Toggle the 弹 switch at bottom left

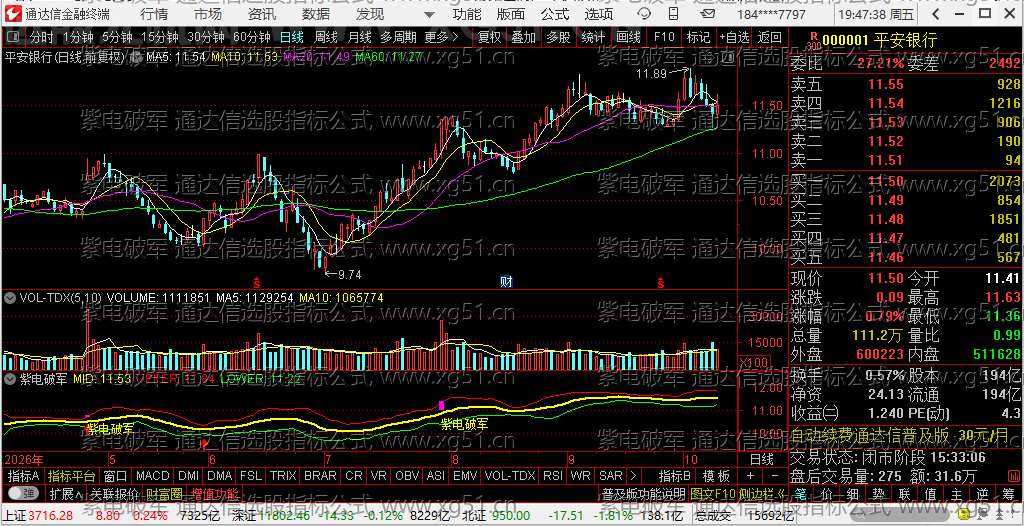22,493
